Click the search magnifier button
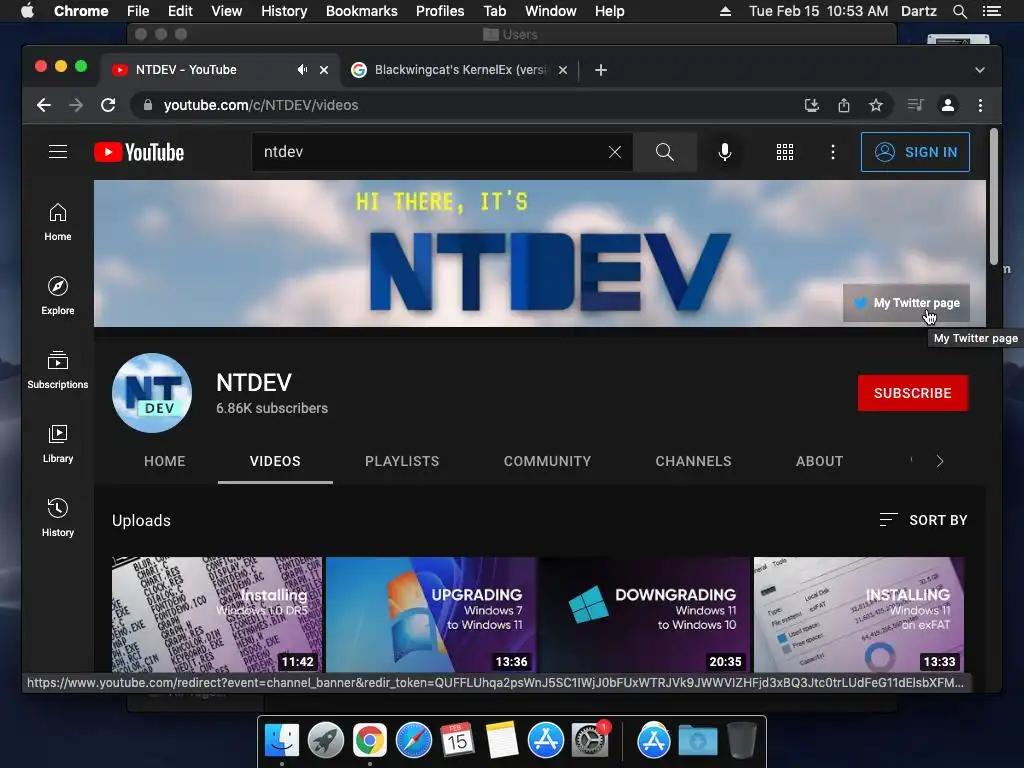This screenshot has width=1024, height=768. [665, 152]
